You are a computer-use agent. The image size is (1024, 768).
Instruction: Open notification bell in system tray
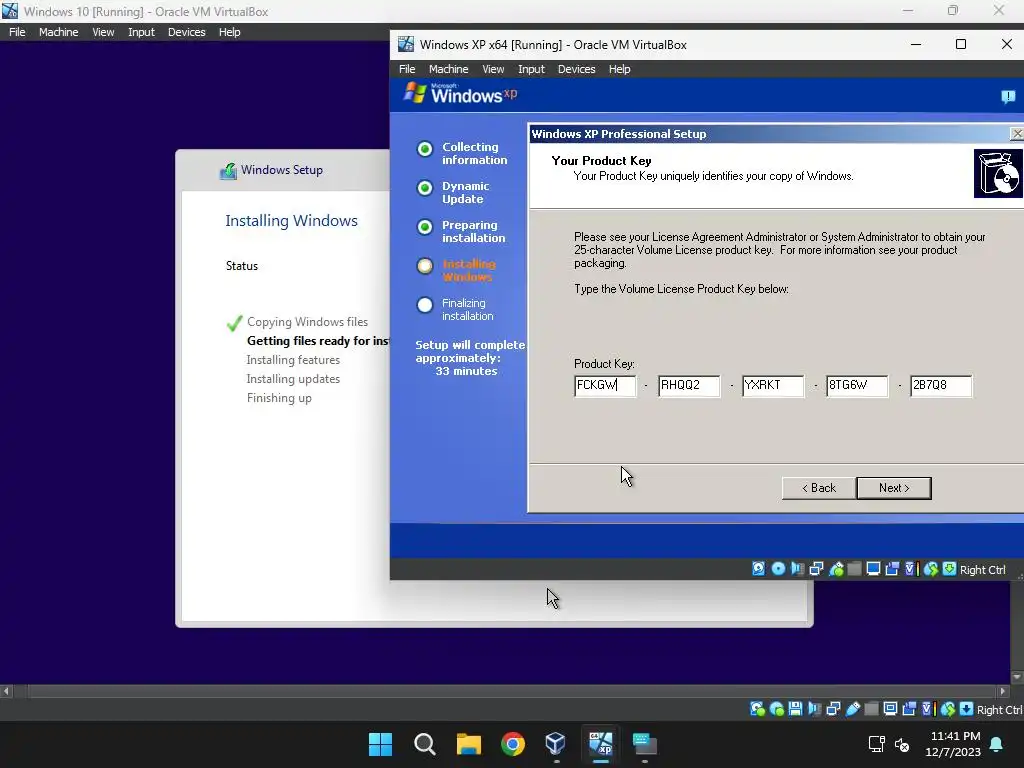click(x=997, y=744)
